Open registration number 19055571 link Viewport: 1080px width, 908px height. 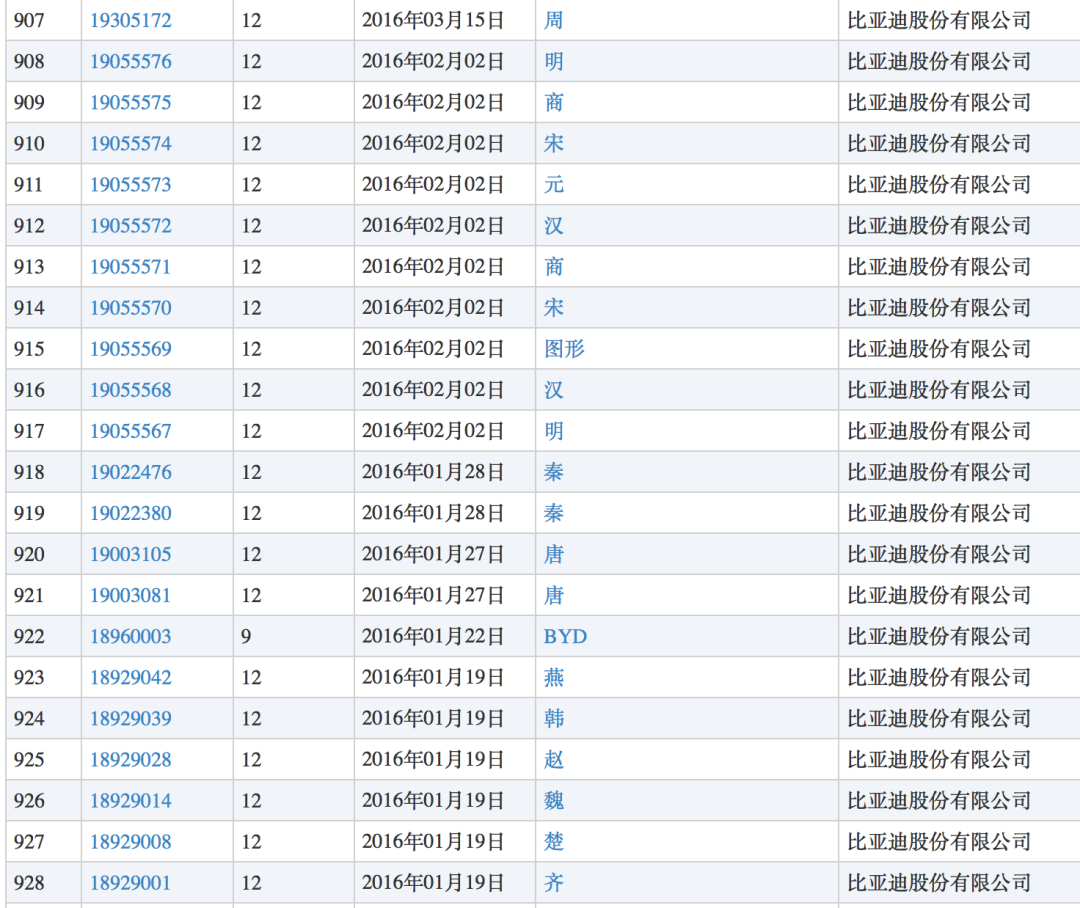pyautogui.click(x=131, y=267)
